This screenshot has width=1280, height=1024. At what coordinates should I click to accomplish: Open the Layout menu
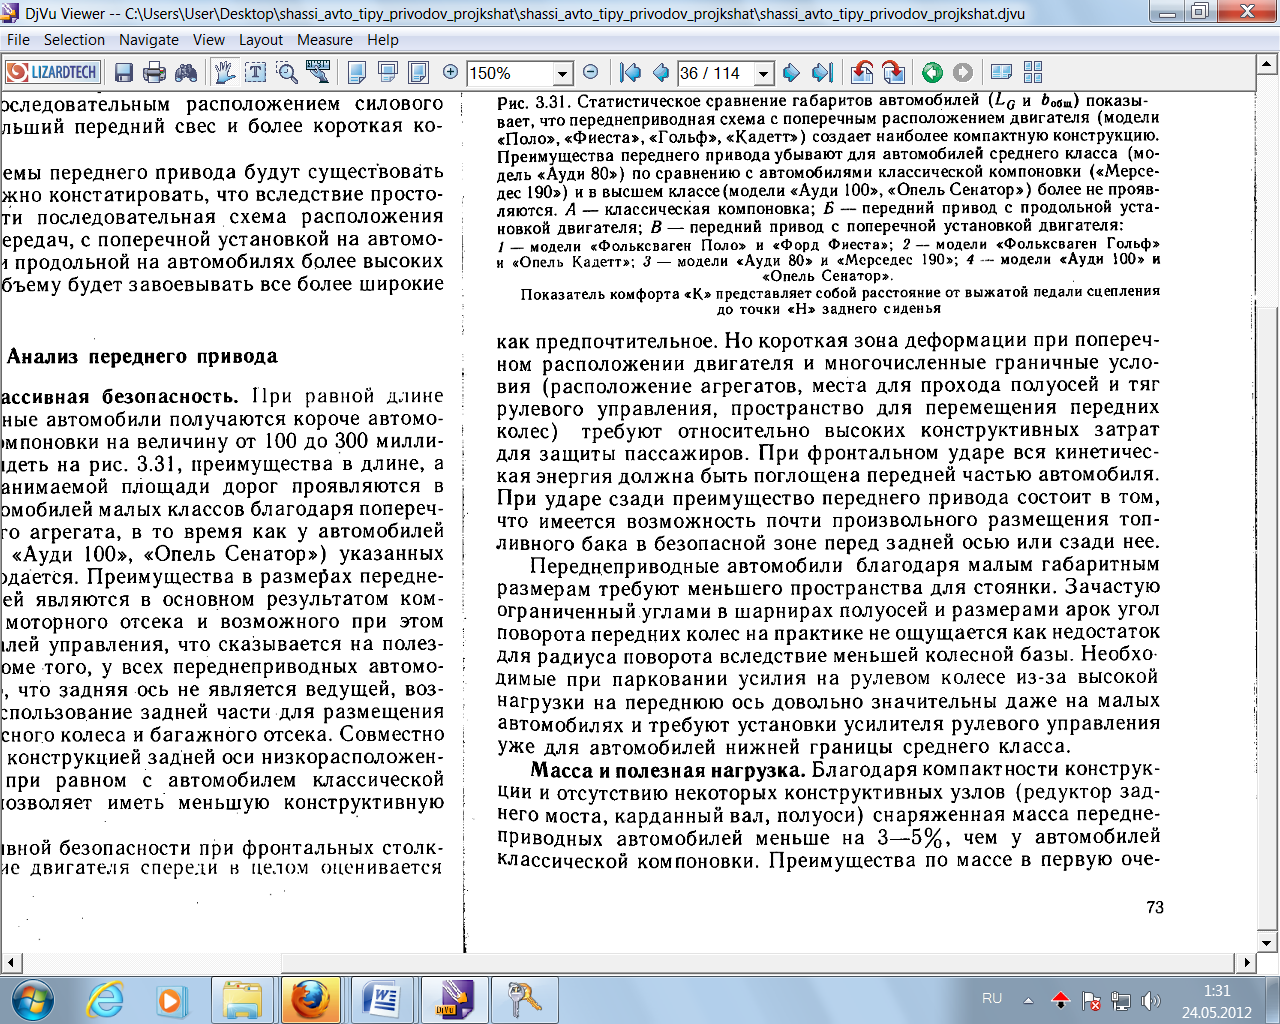point(261,40)
